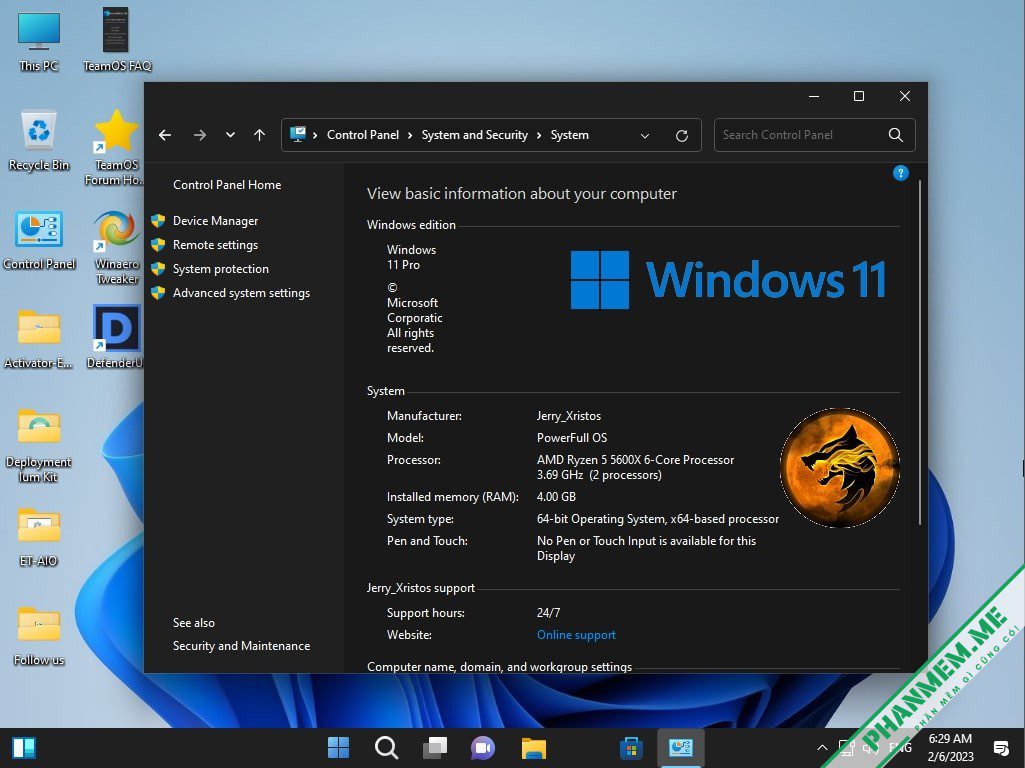Launch DefenderUI desktop shortcut

pyautogui.click(x=116, y=336)
